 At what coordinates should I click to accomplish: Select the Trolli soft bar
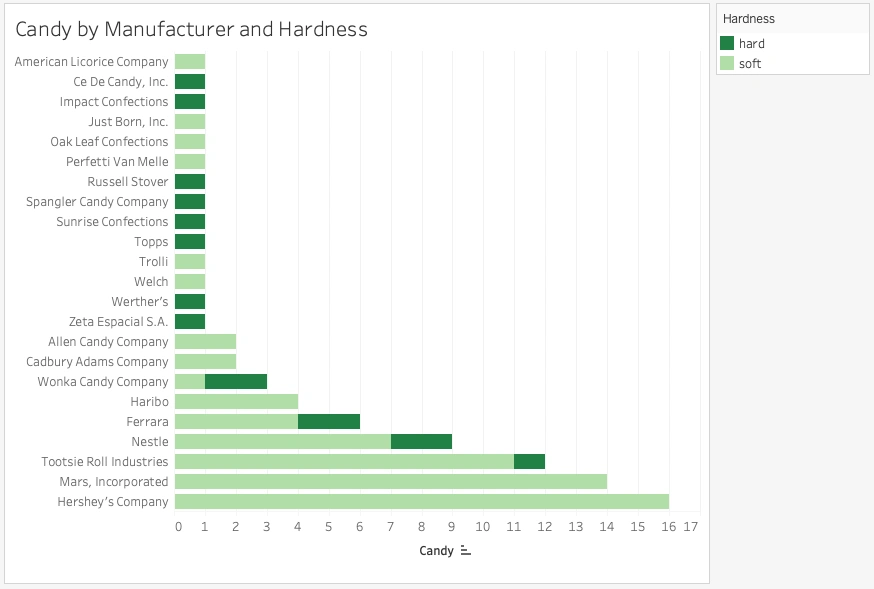tap(190, 262)
